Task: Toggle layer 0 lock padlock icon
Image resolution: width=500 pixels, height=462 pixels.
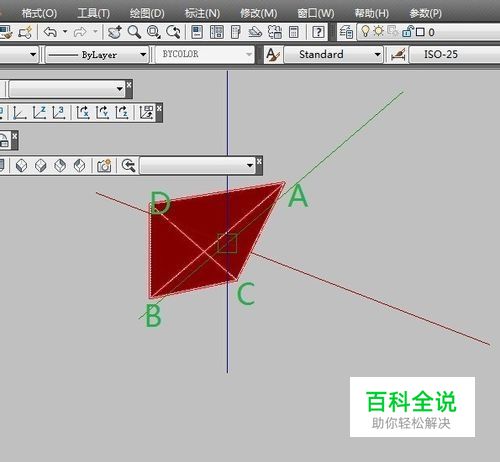Action: (408, 31)
